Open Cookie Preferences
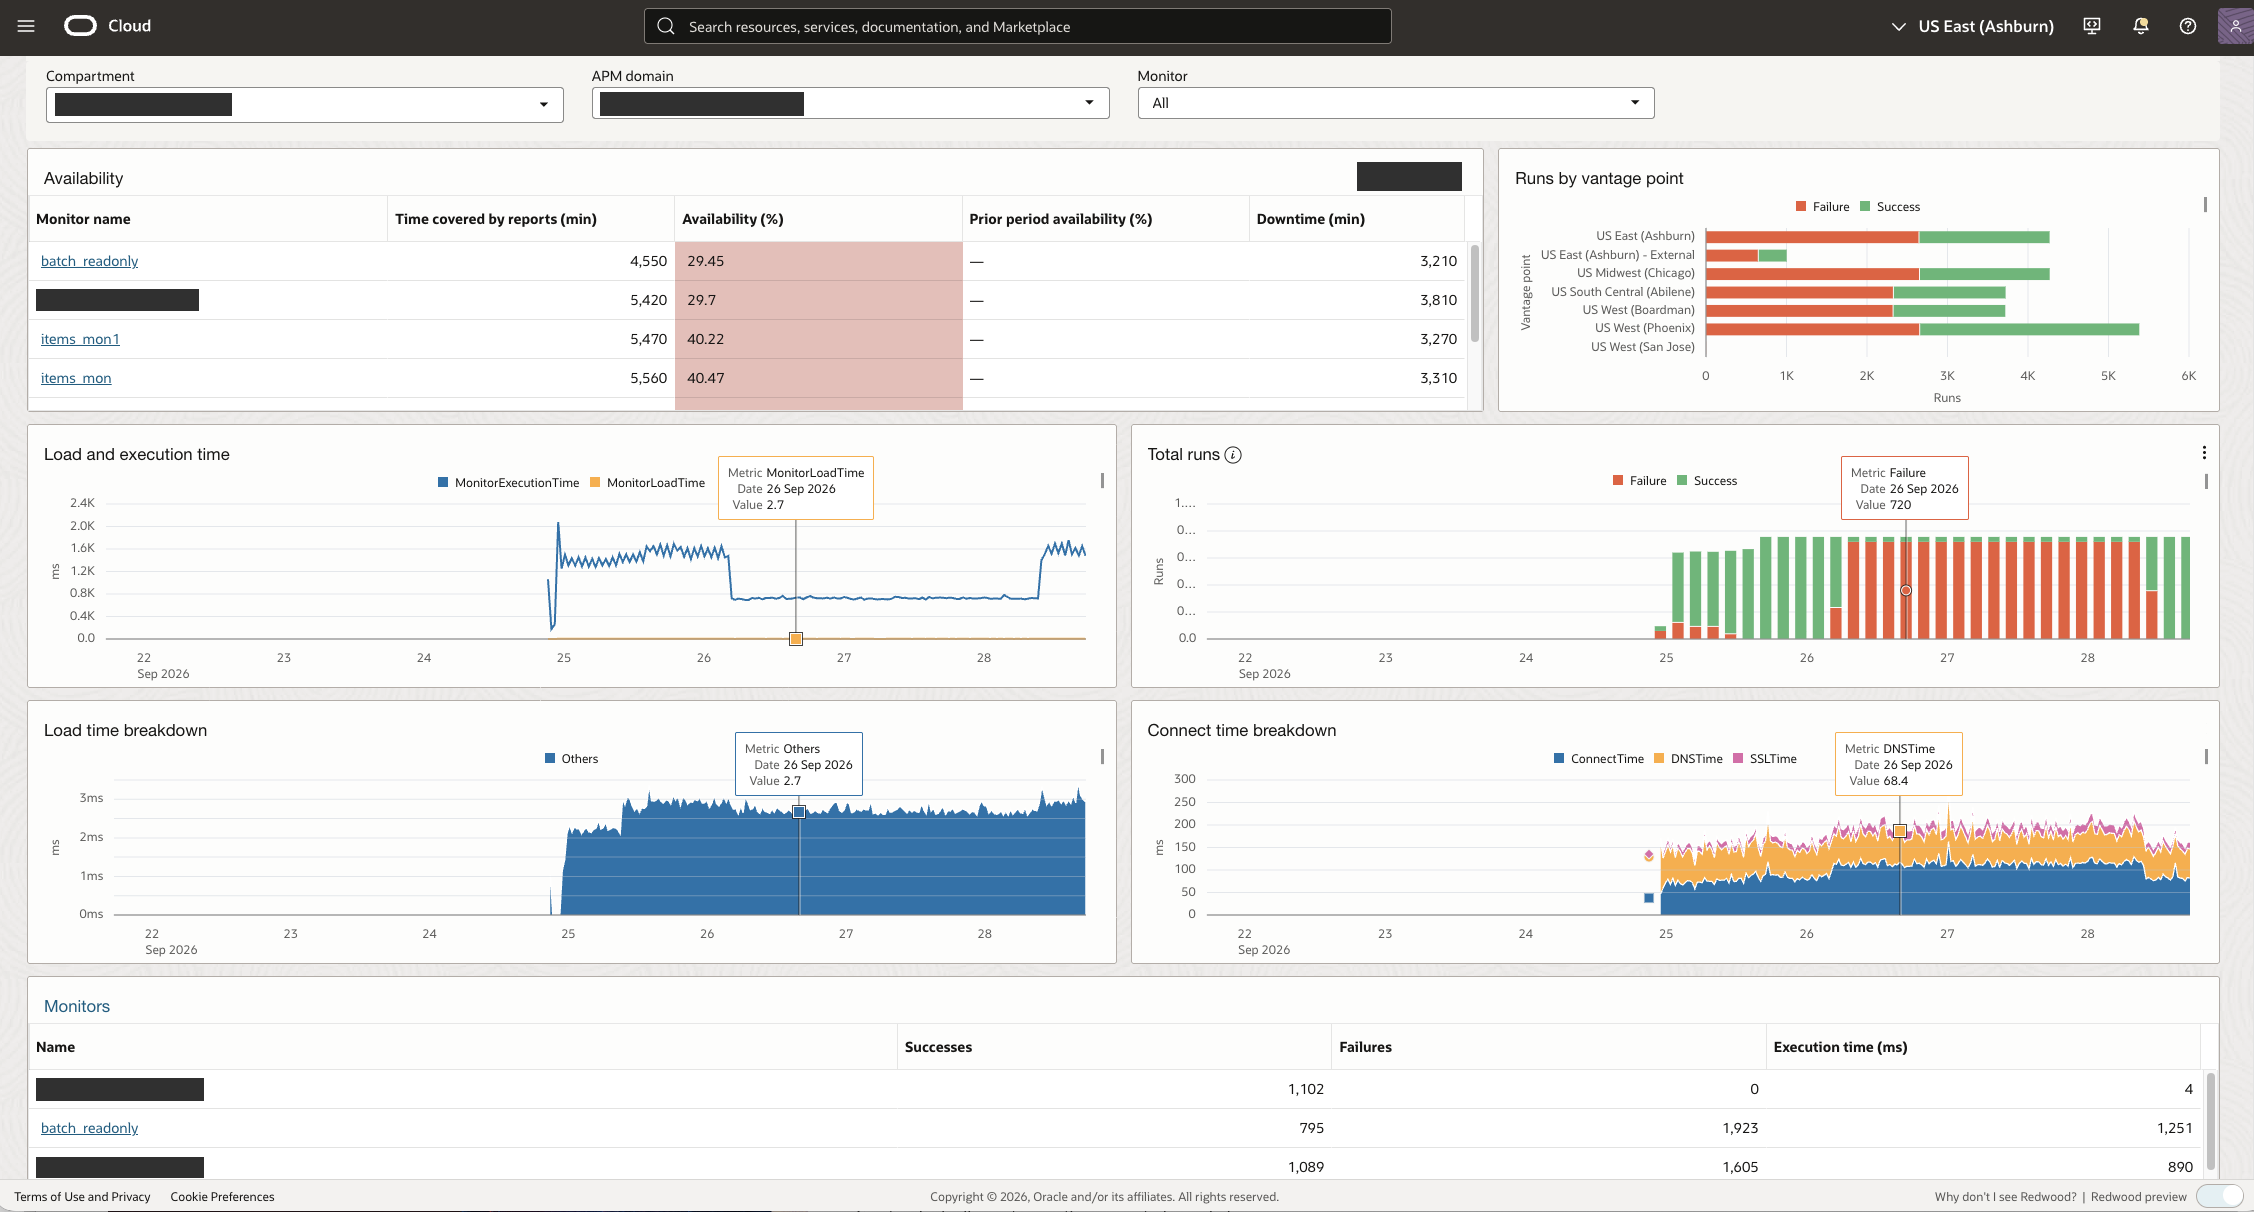The width and height of the screenshot is (2254, 1212). click(222, 1197)
